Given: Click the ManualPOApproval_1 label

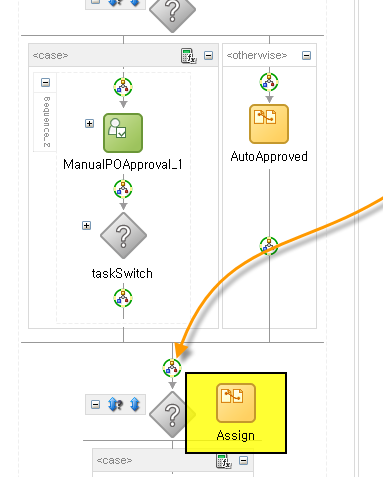Looking at the screenshot, I should click(x=123, y=165).
